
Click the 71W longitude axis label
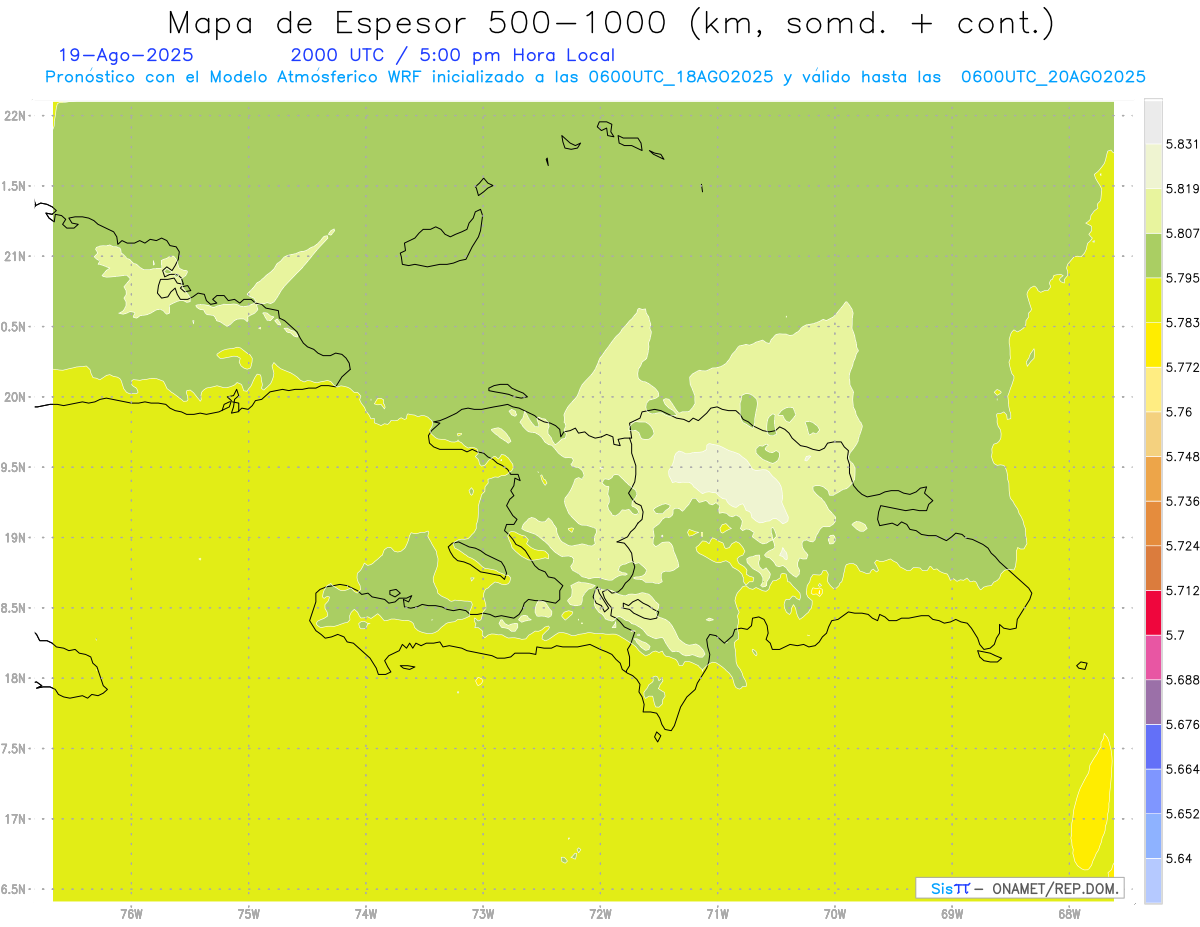point(717,913)
